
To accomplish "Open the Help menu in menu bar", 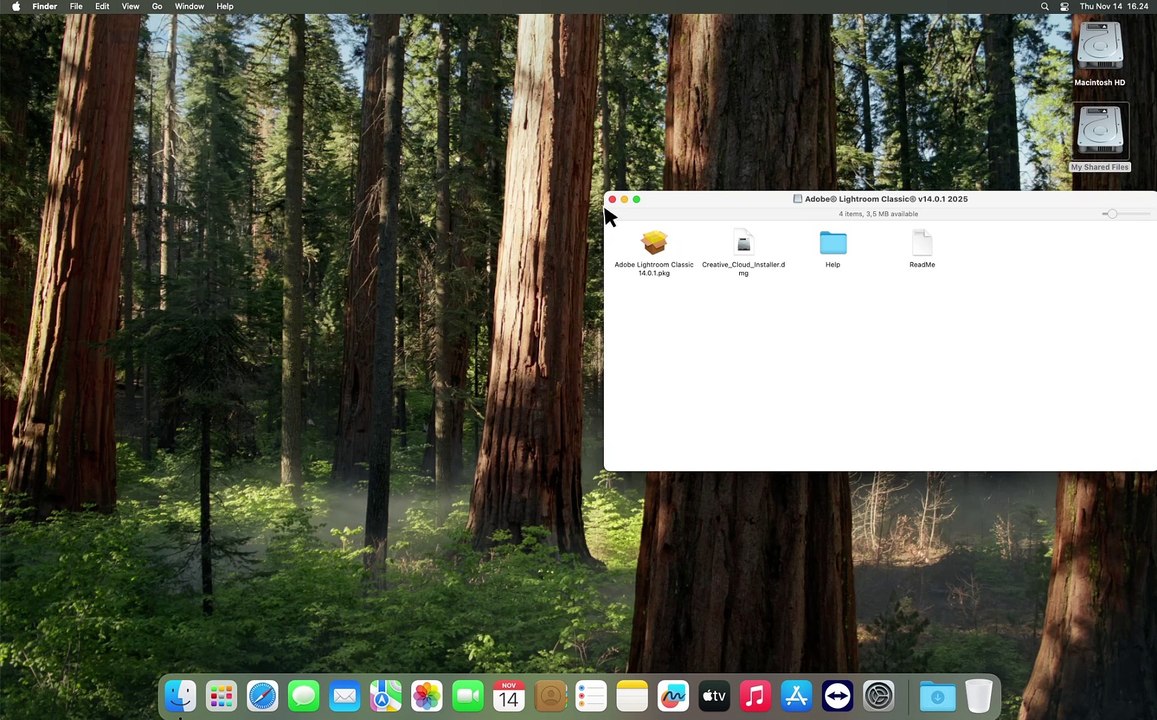I will pyautogui.click(x=225, y=6).
